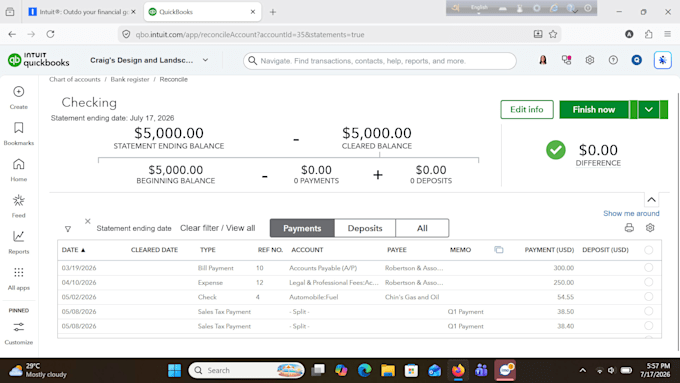Expand company name switcher chevron

coord(206,60)
